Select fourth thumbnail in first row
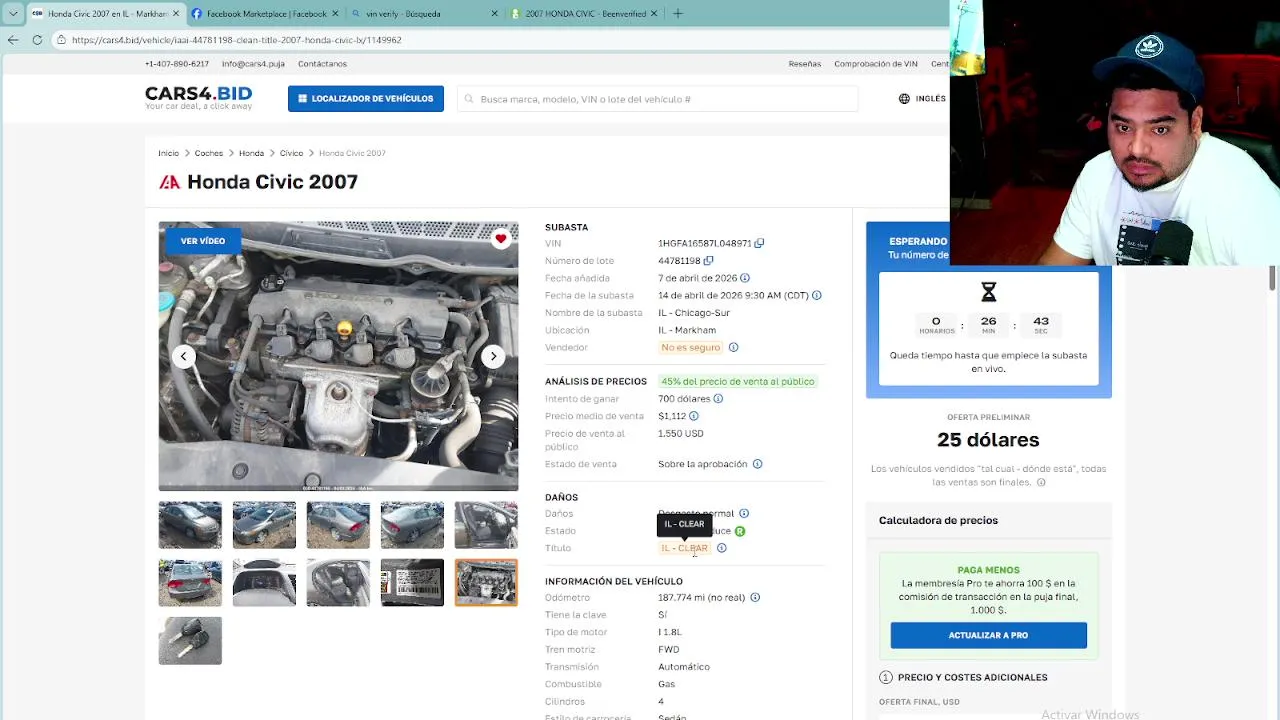Image resolution: width=1280 pixels, height=720 pixels. (x=412, y=525)
